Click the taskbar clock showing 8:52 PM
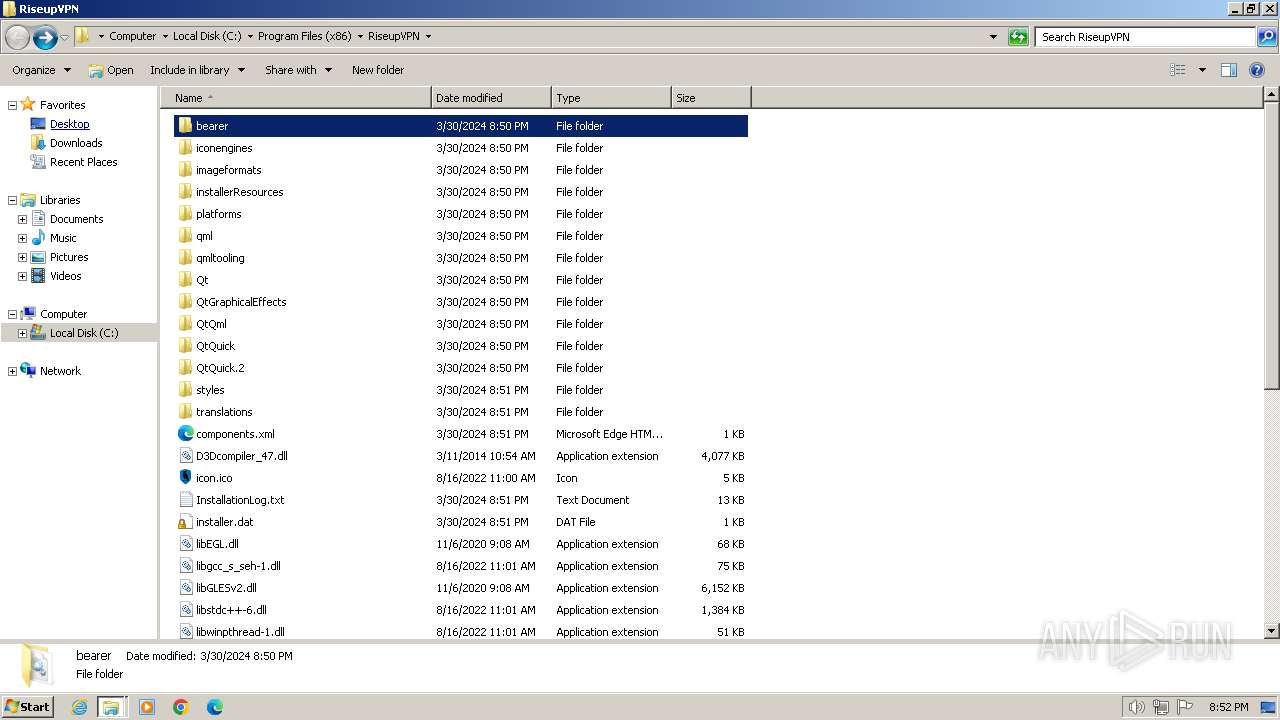 click(x=1228, y=707)
